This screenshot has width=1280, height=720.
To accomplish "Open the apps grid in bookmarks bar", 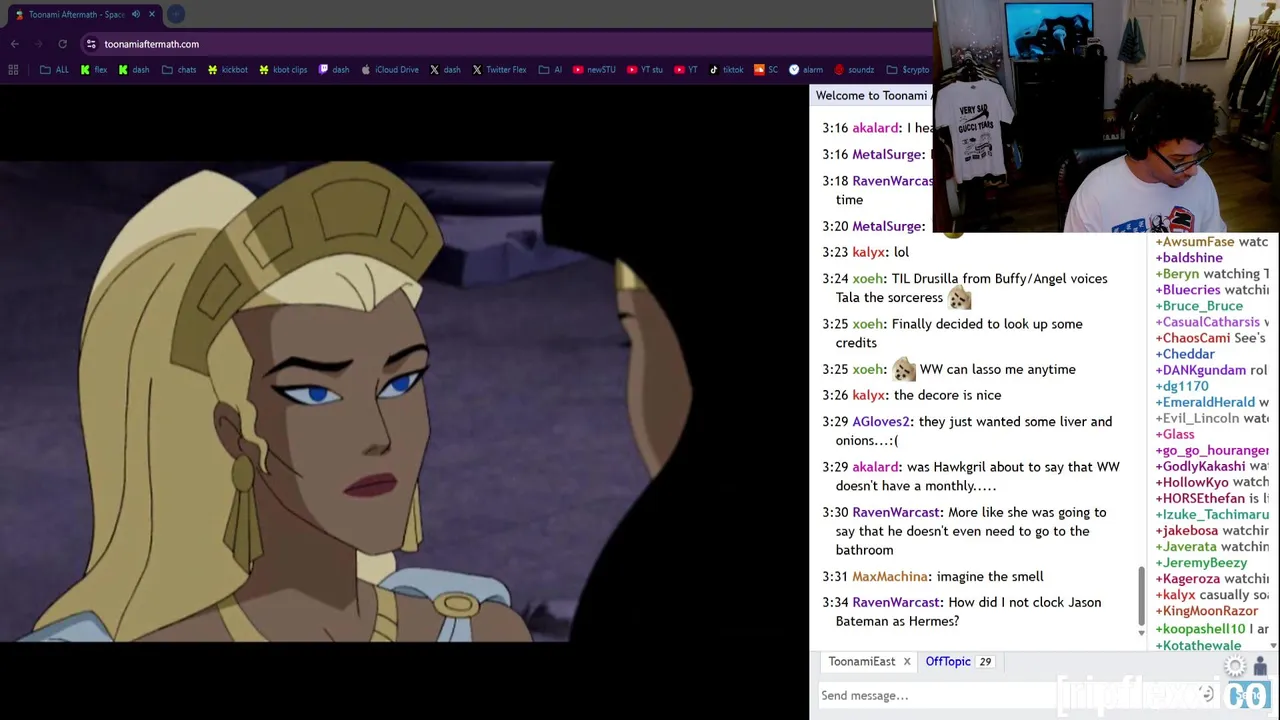I will click(x=13, y=70).
